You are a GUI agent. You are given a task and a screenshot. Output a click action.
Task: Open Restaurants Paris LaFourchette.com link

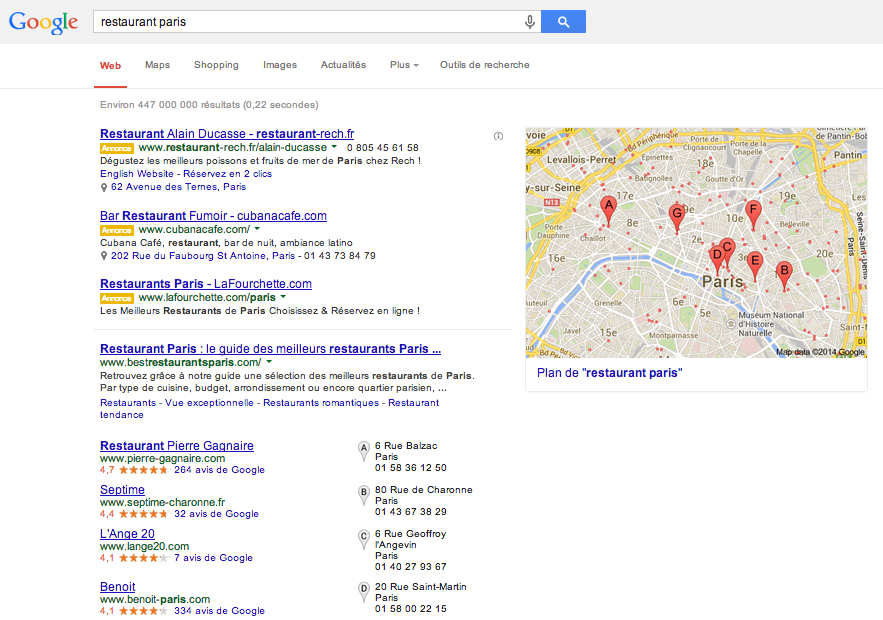(x=206, y=284)
